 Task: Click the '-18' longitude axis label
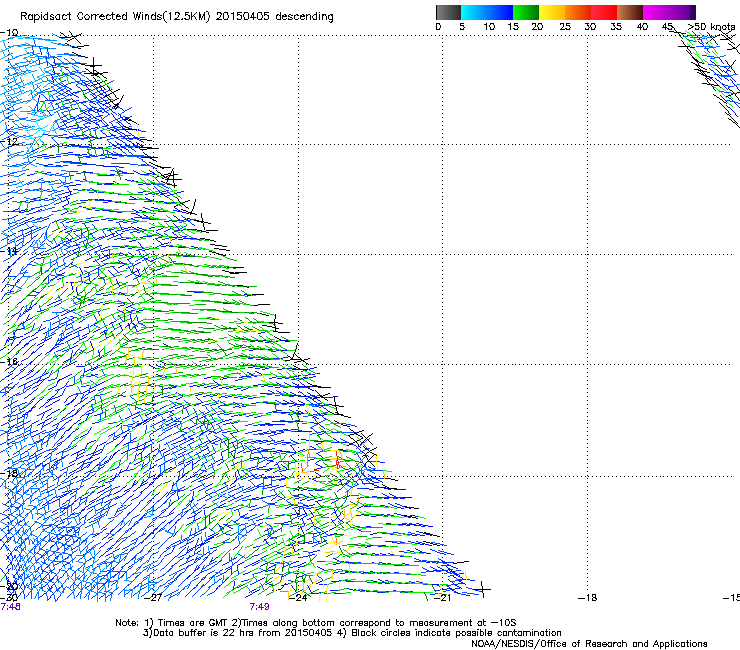[588, 598]
